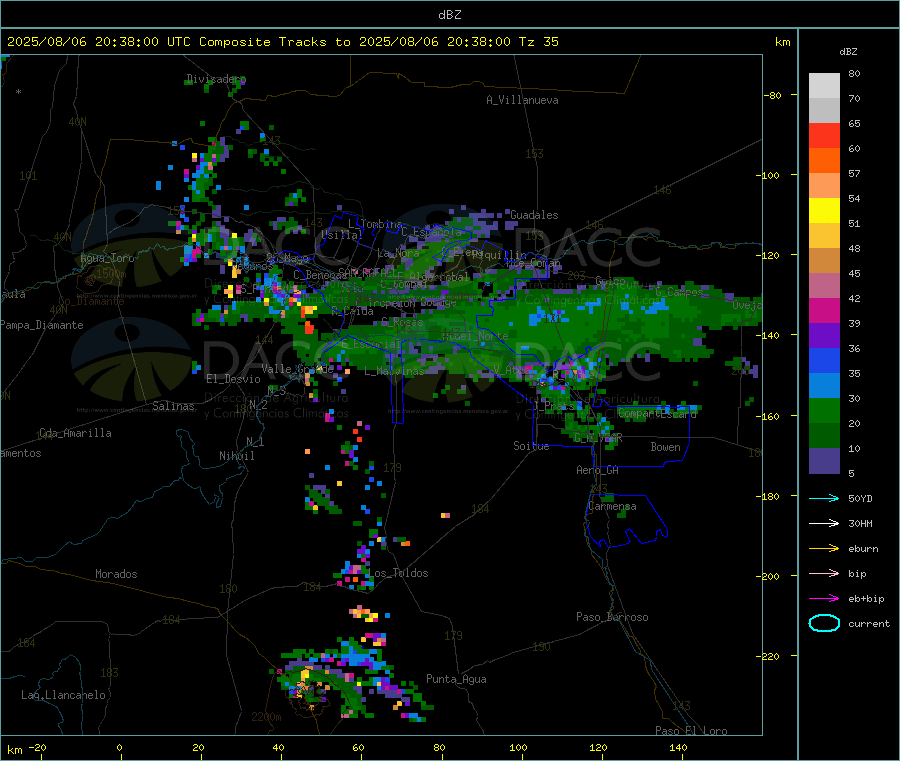Viewport: 900px width, 761px height.
Task: Click the 'Aero_GA' place label
Action: point(597,470)
